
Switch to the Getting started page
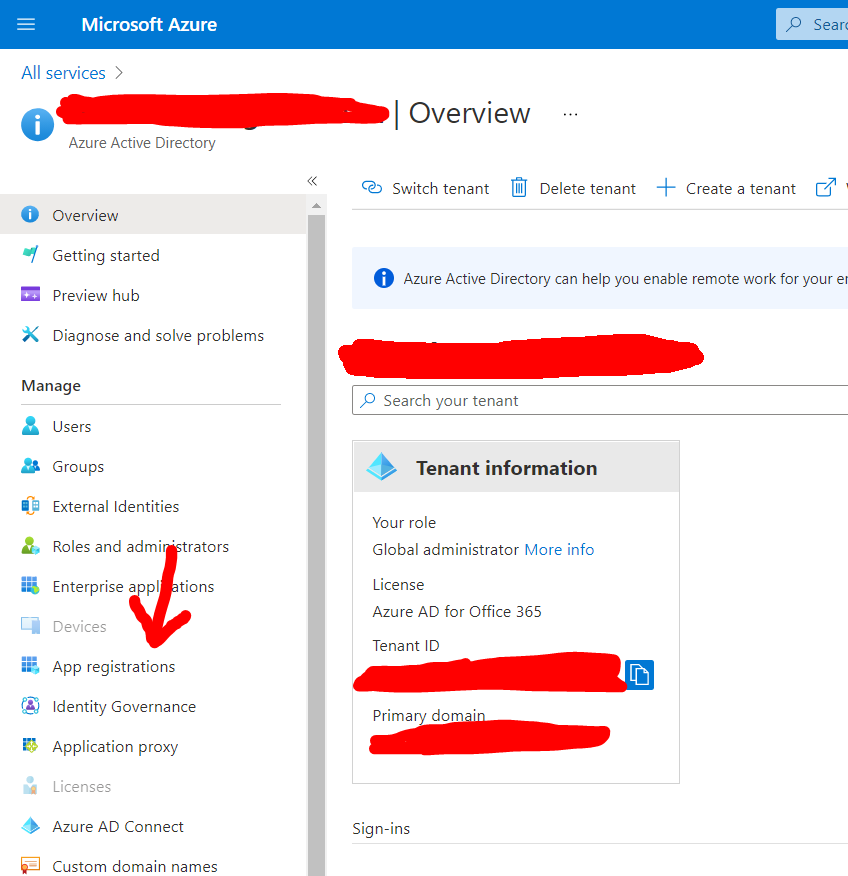pos(103,255)
